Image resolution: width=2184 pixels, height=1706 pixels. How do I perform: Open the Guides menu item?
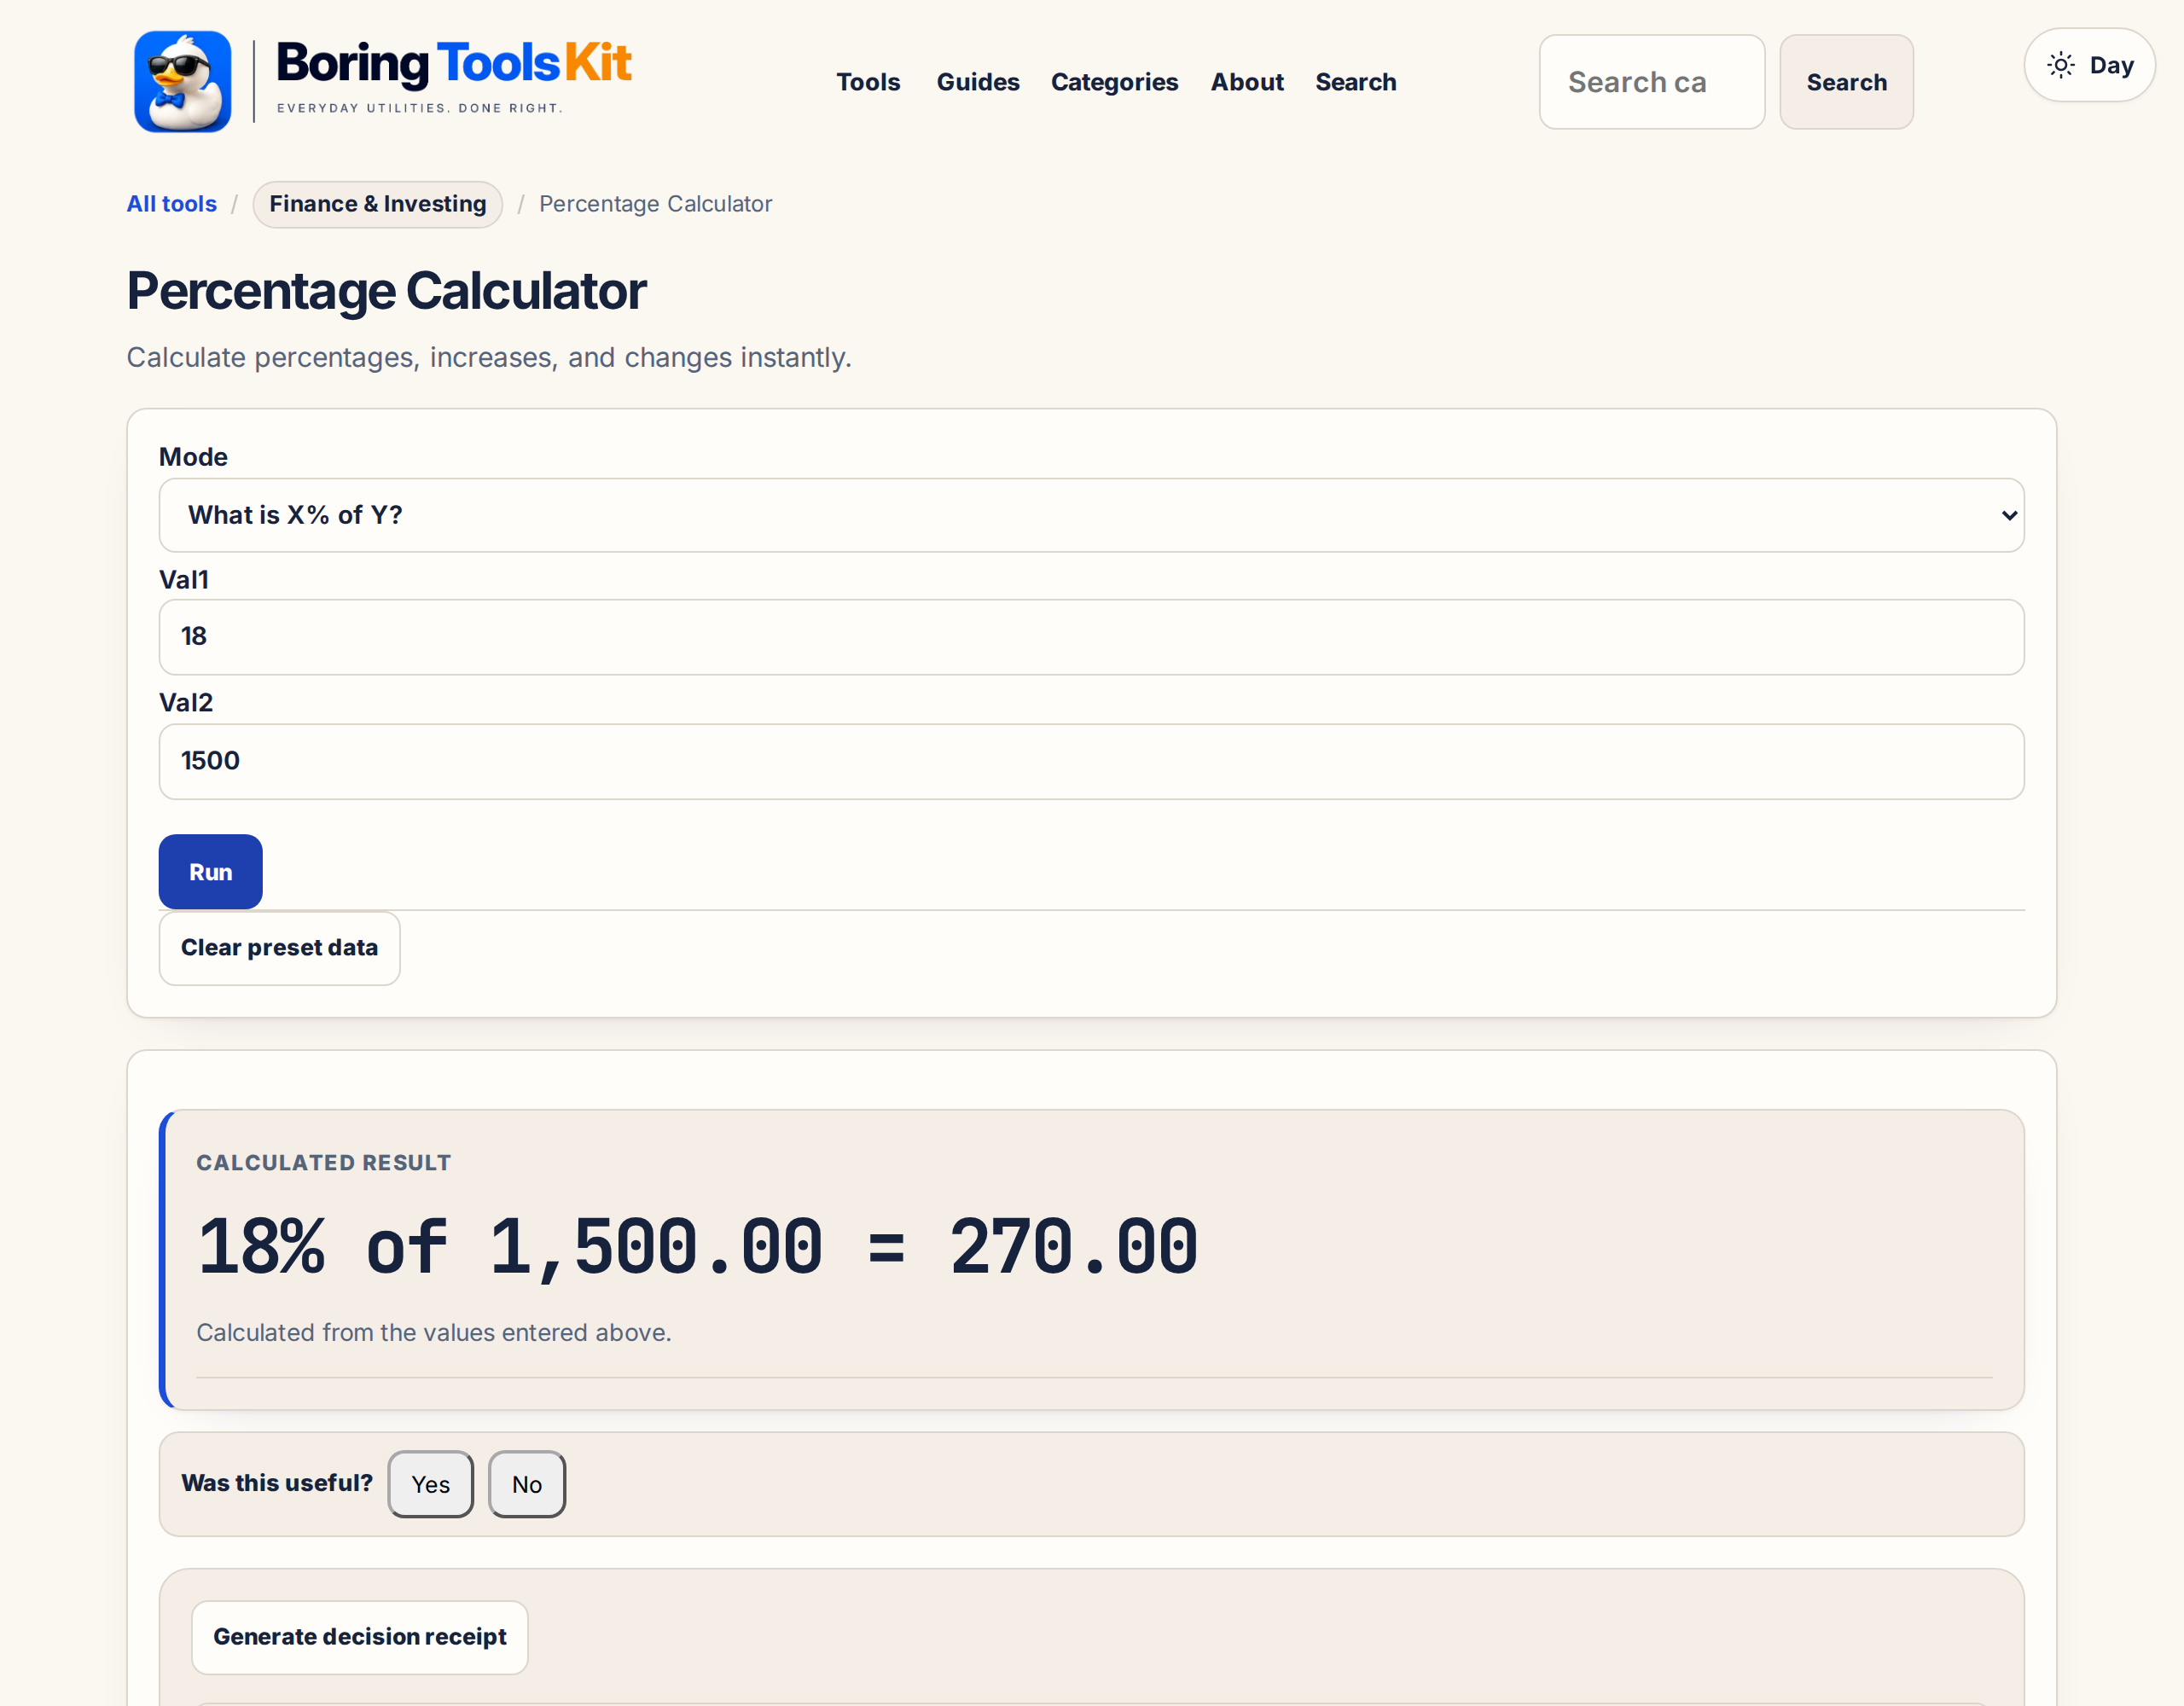(x=977, y=82)
